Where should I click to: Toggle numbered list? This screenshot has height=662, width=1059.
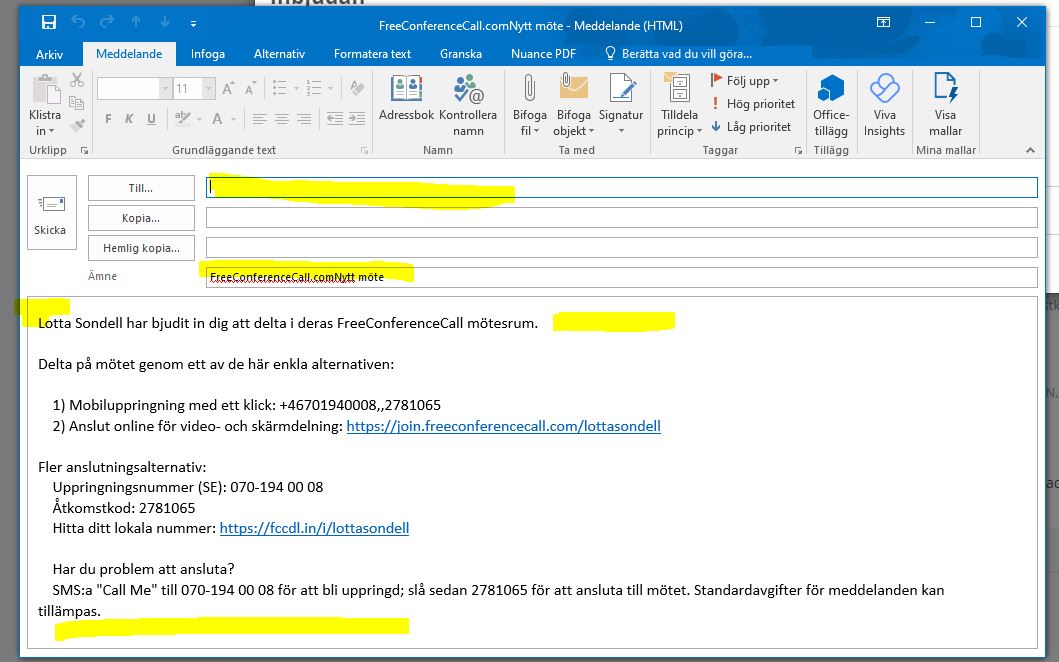pos(314,88)
